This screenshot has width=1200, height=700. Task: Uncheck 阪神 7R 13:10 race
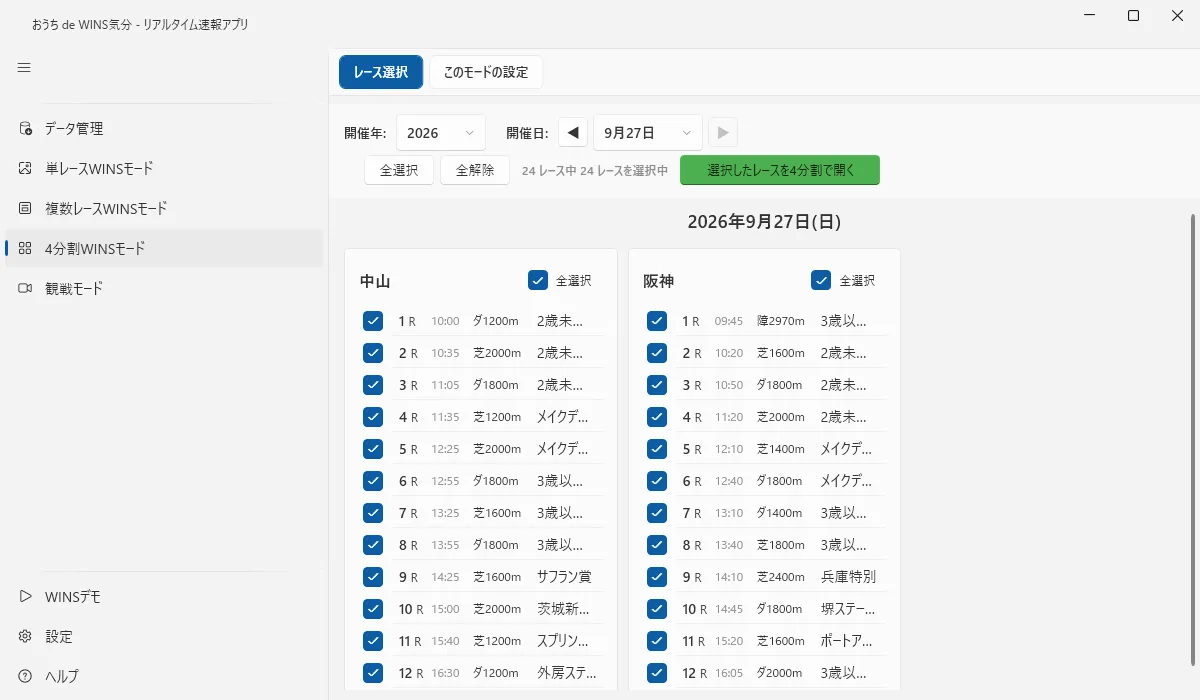(657, 513)
